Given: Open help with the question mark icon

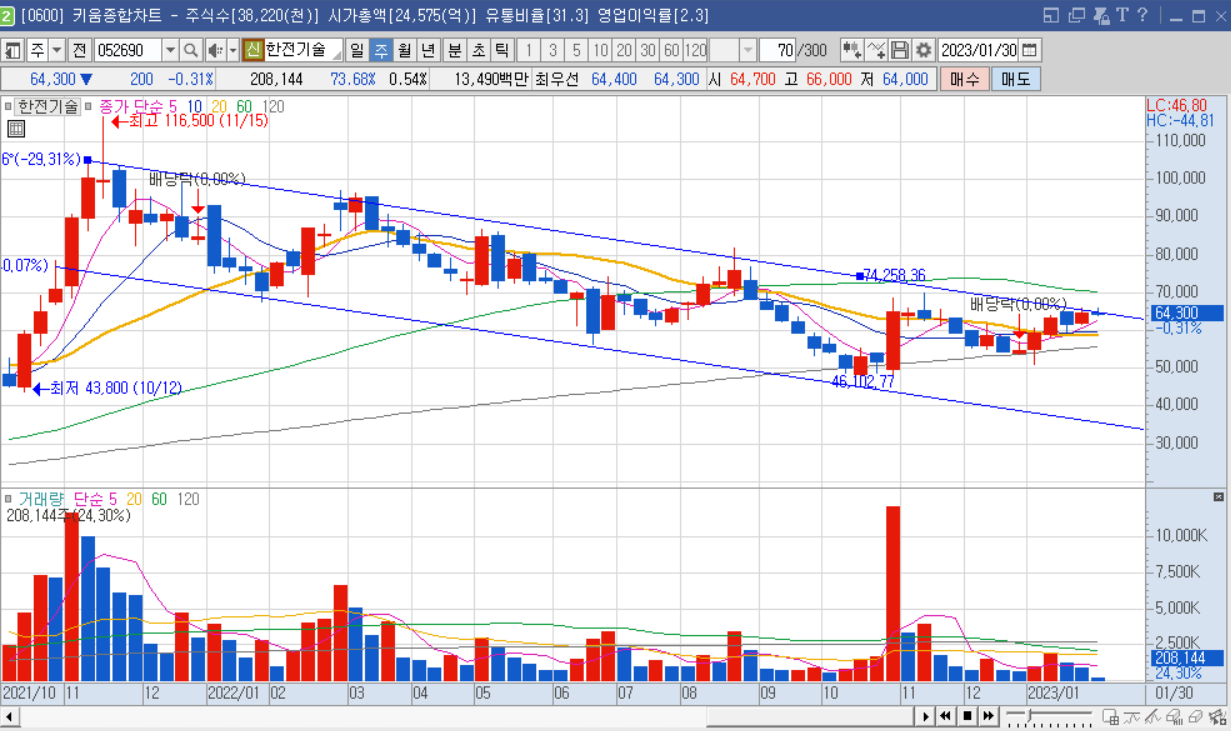Looking at the screenshot, I should (x=1142, y=15).
